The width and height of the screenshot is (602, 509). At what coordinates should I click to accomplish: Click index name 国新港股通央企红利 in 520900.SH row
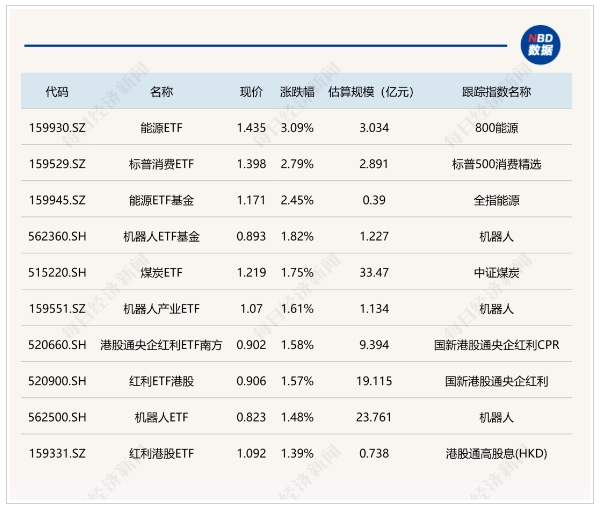(496, 381)
